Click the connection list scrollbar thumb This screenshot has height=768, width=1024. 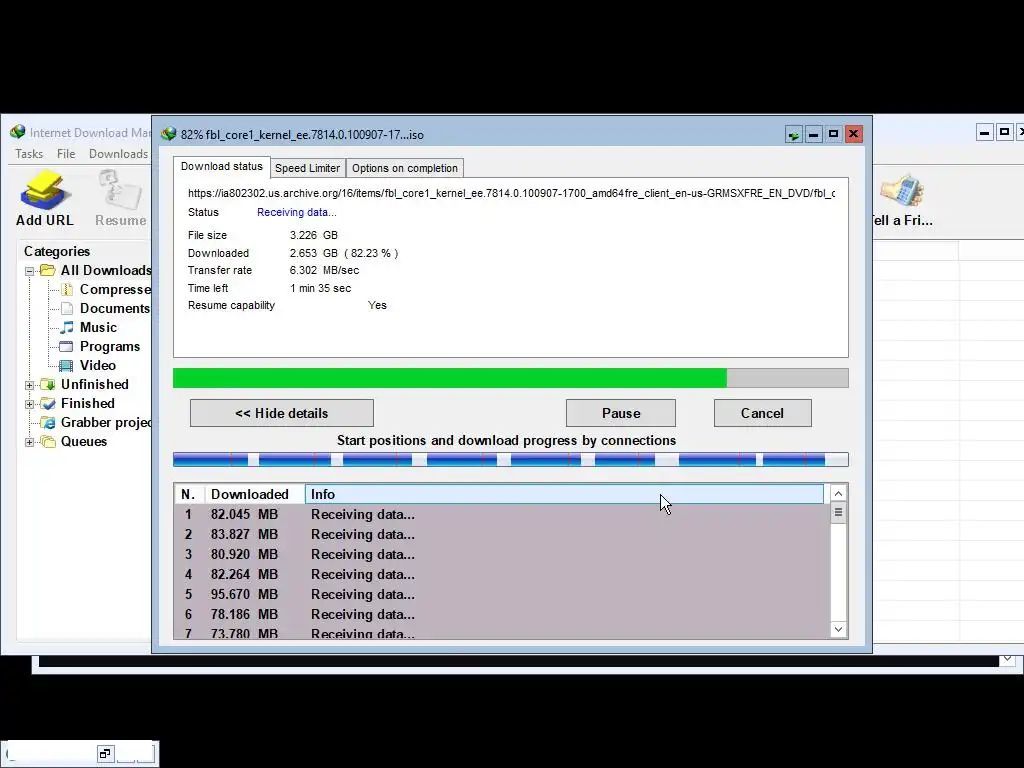pos(839,513)
